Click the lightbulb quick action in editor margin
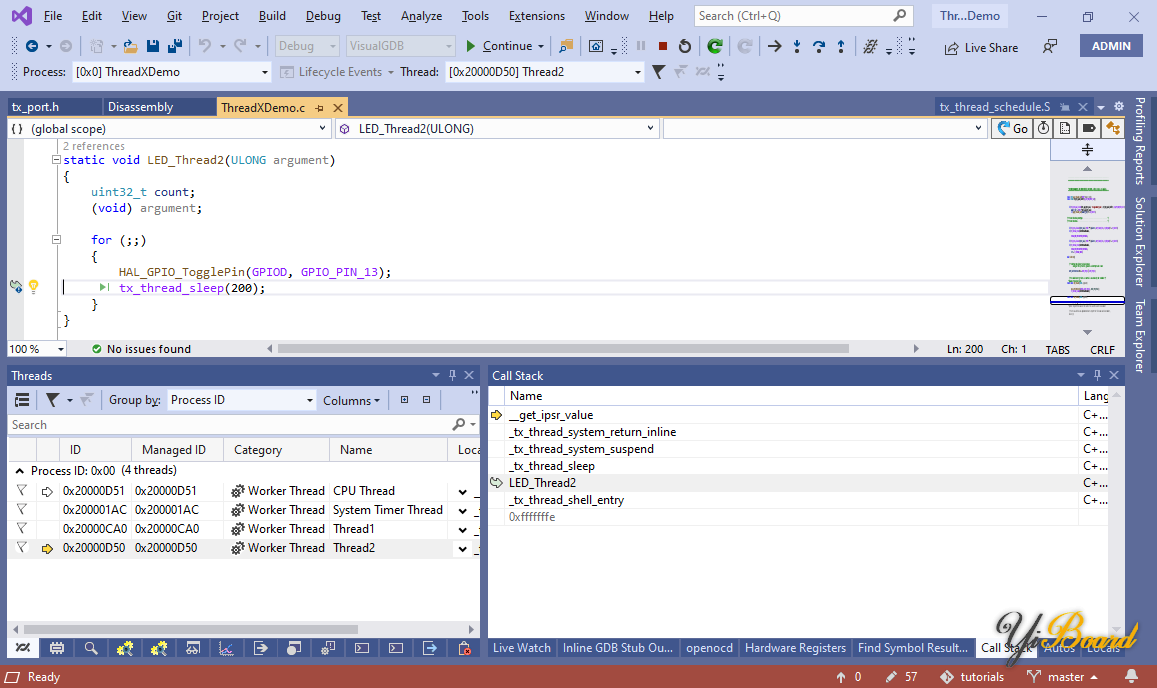Image resolution: width=1157 pixels, height=688 pixels. (33, 286)
